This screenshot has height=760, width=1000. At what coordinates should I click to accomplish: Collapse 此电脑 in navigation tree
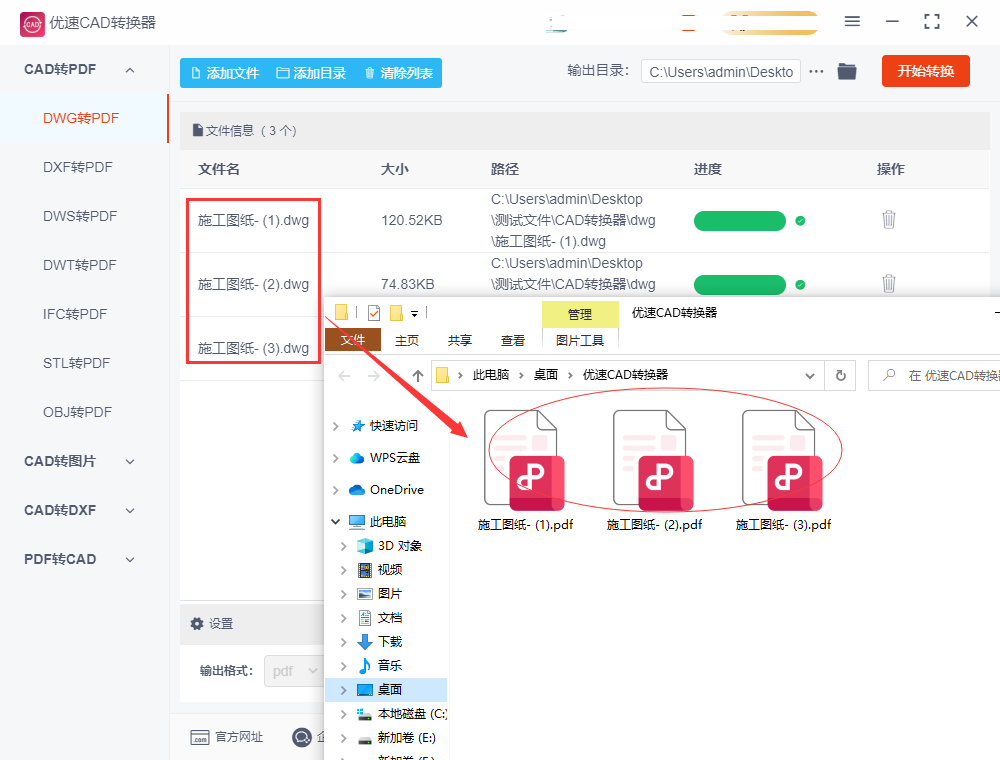335,522
